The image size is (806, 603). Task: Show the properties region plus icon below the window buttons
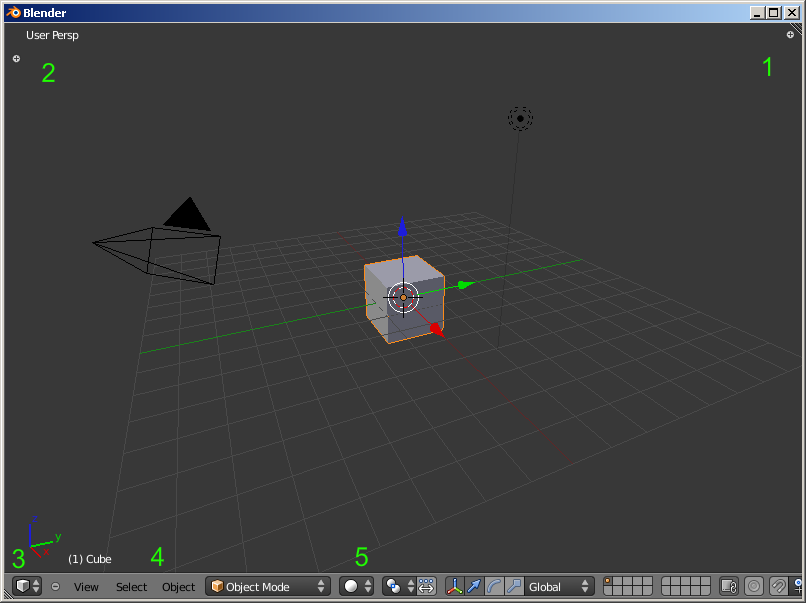coord(790,35)
